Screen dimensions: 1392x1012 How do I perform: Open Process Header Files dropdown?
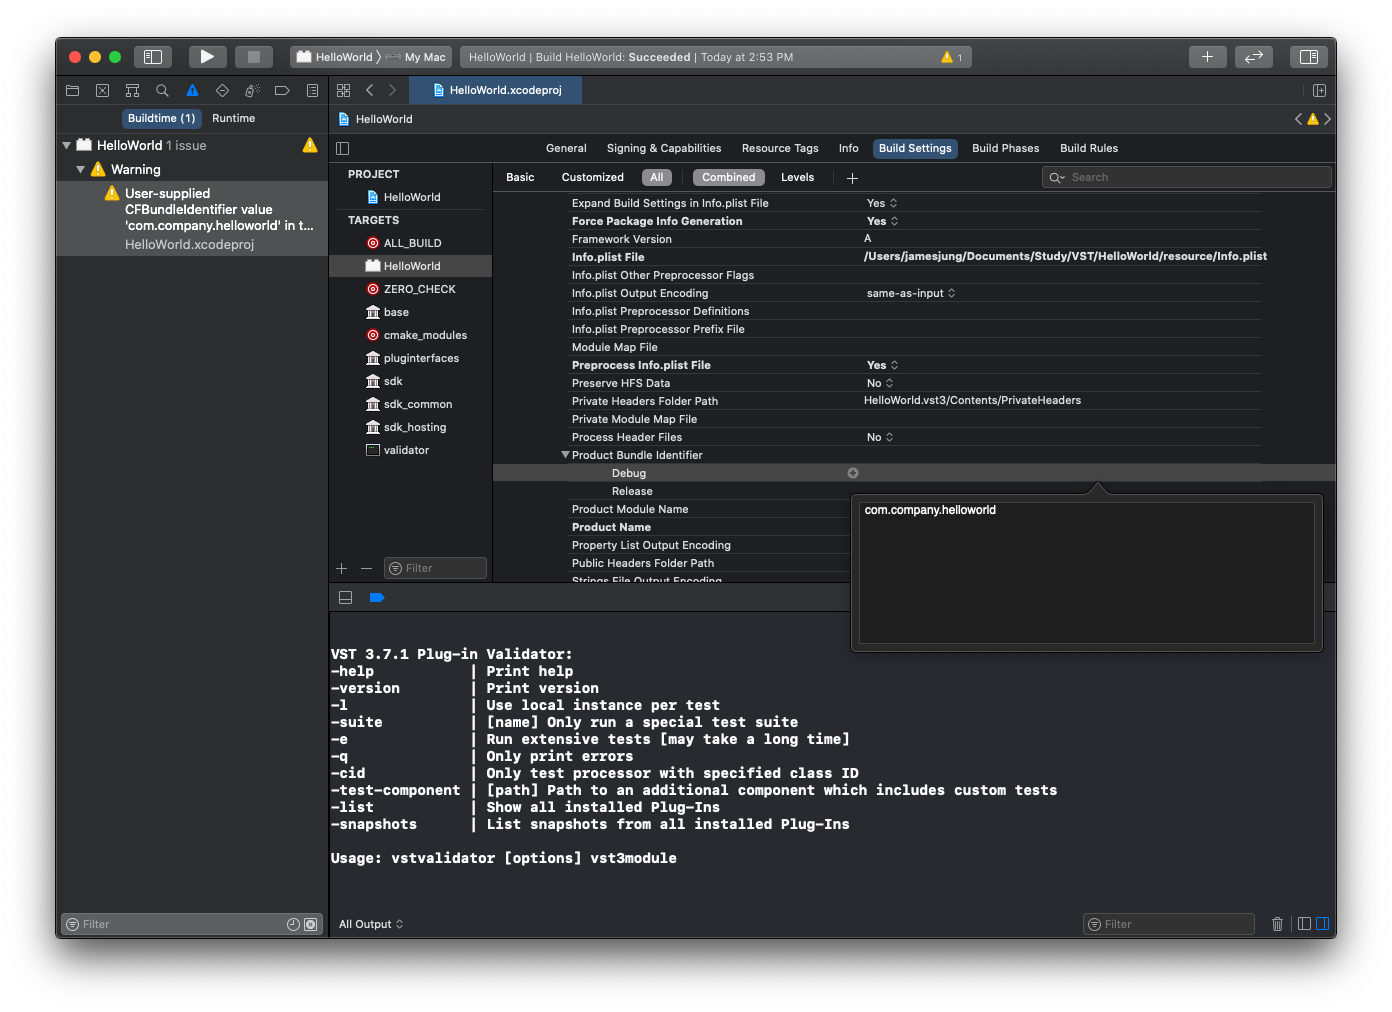880,437
